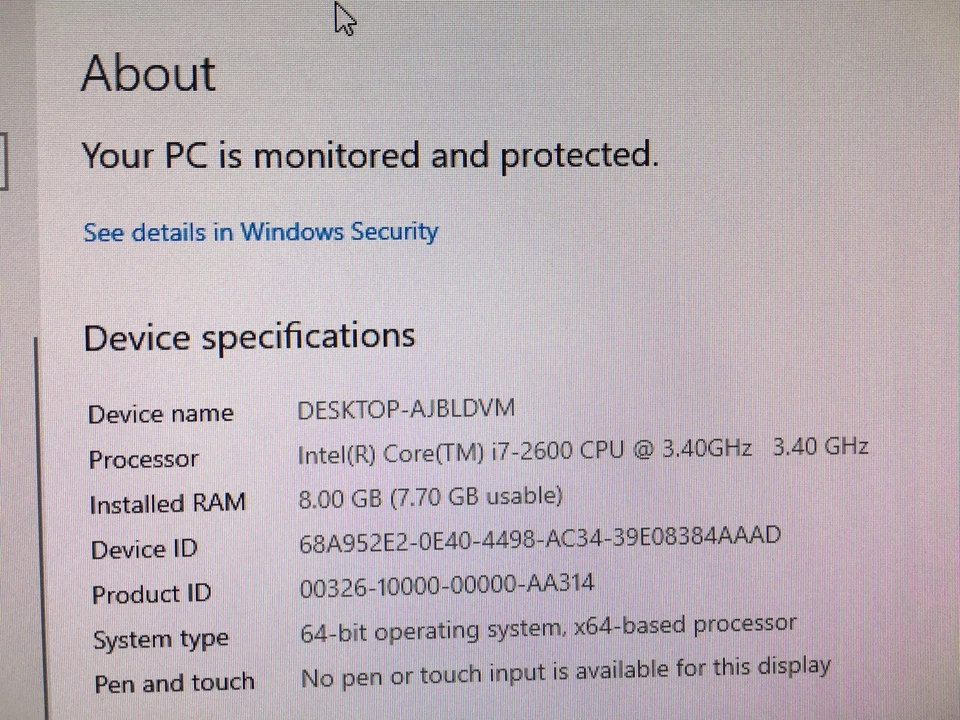The width and height of the screenshot is (960, 720).
Task: Select the DESKTOP-AJBLDVM device name value
Action: [x=407, y=408]
